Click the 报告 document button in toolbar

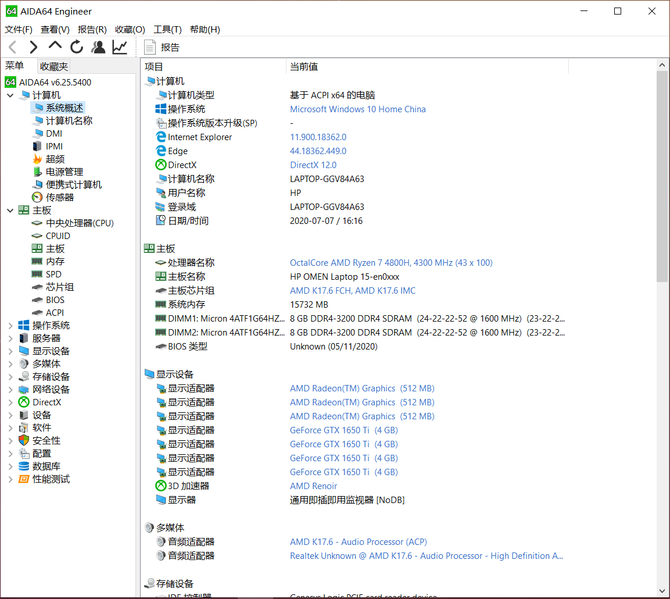162,47
